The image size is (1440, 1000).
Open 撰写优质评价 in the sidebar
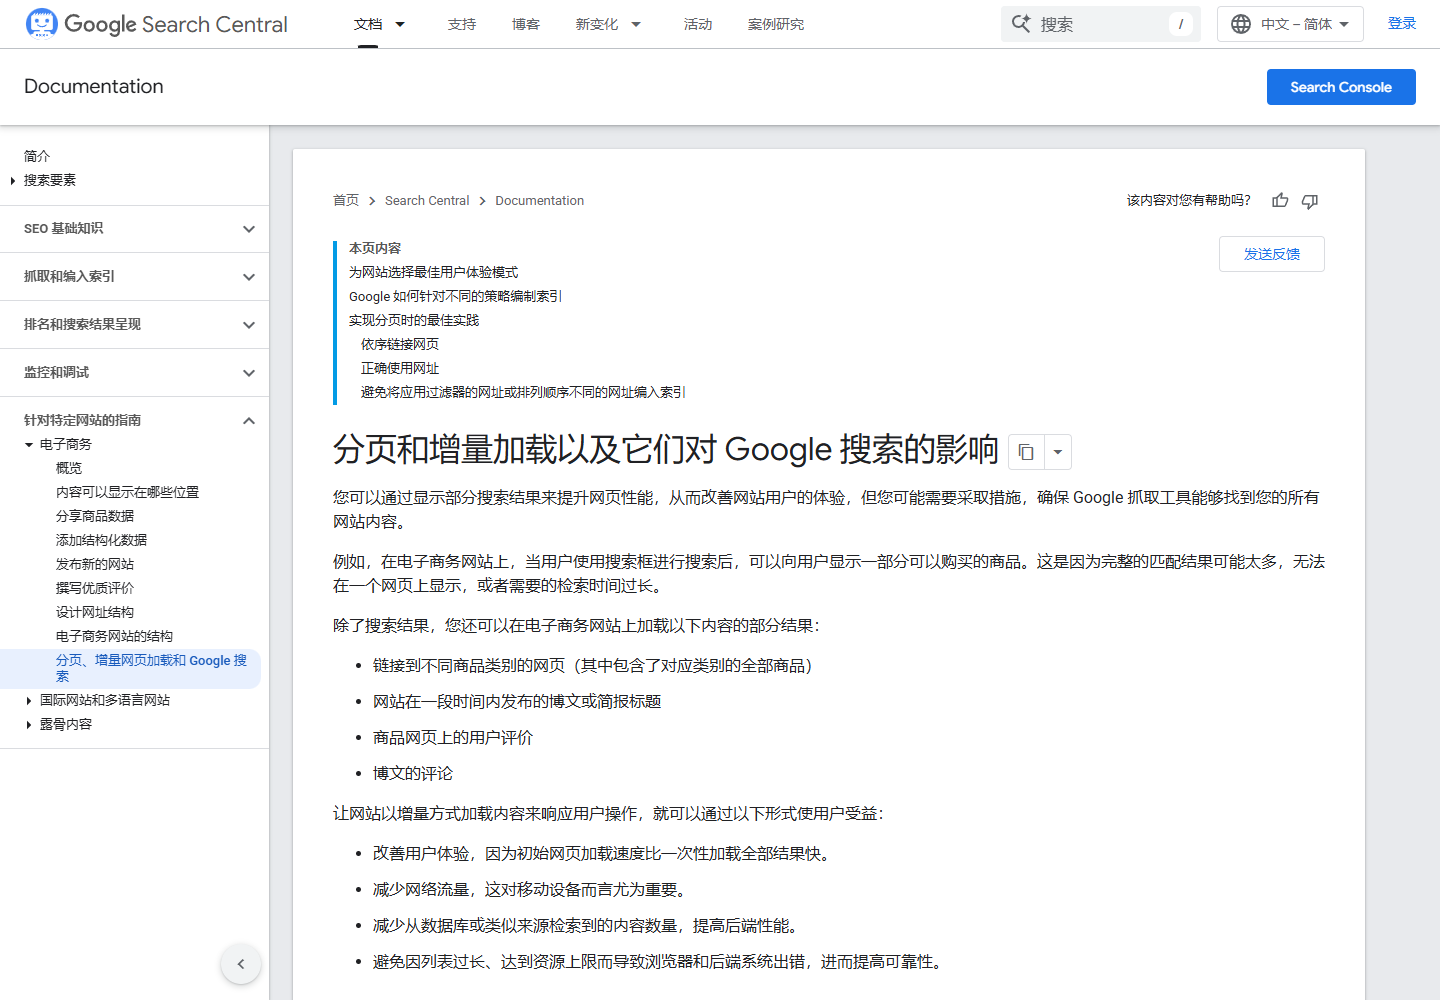[x=95, y=588]
